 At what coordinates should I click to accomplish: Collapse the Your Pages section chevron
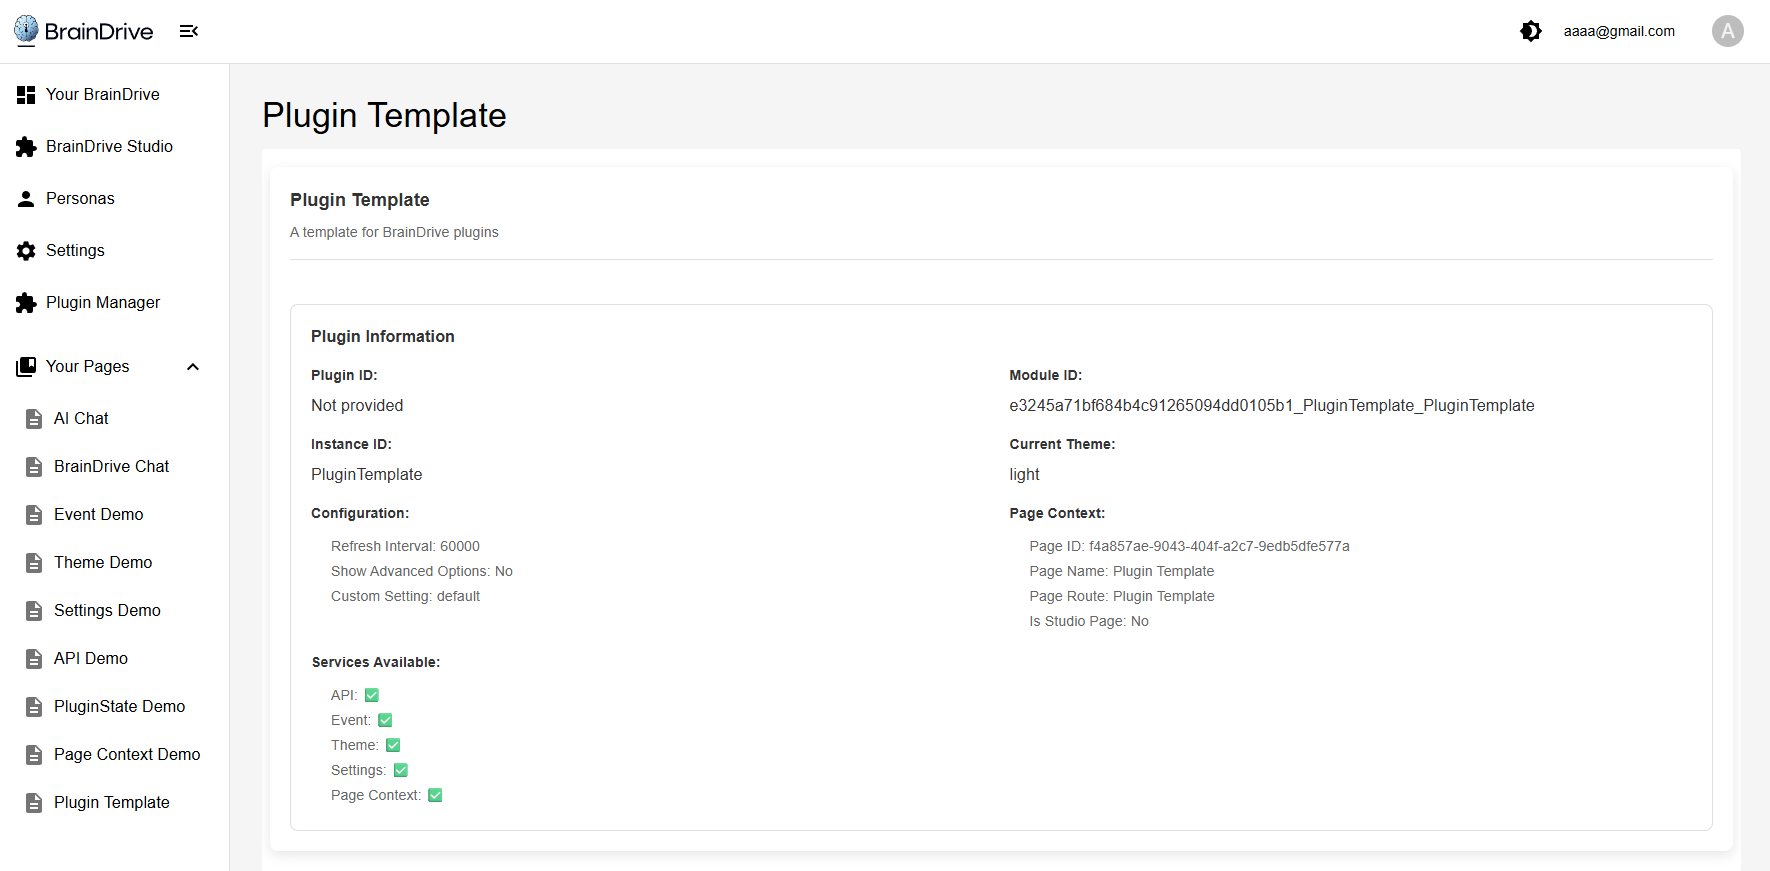tap(193, 367)
